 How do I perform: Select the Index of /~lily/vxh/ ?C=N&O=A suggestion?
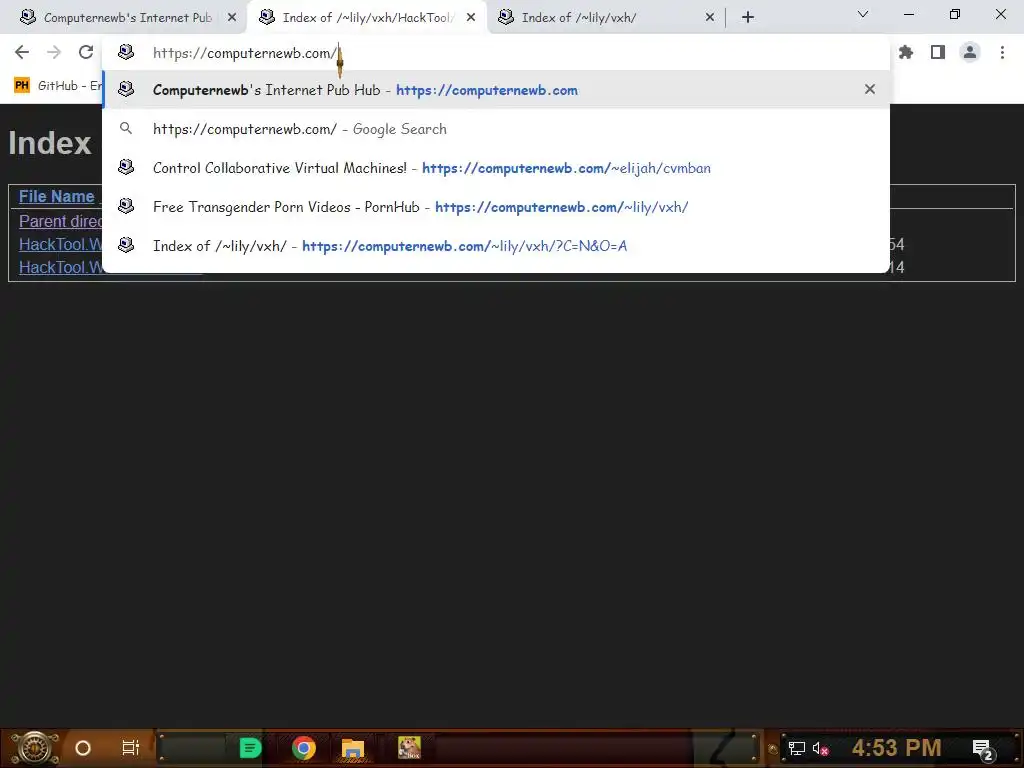tap(496, 246)
